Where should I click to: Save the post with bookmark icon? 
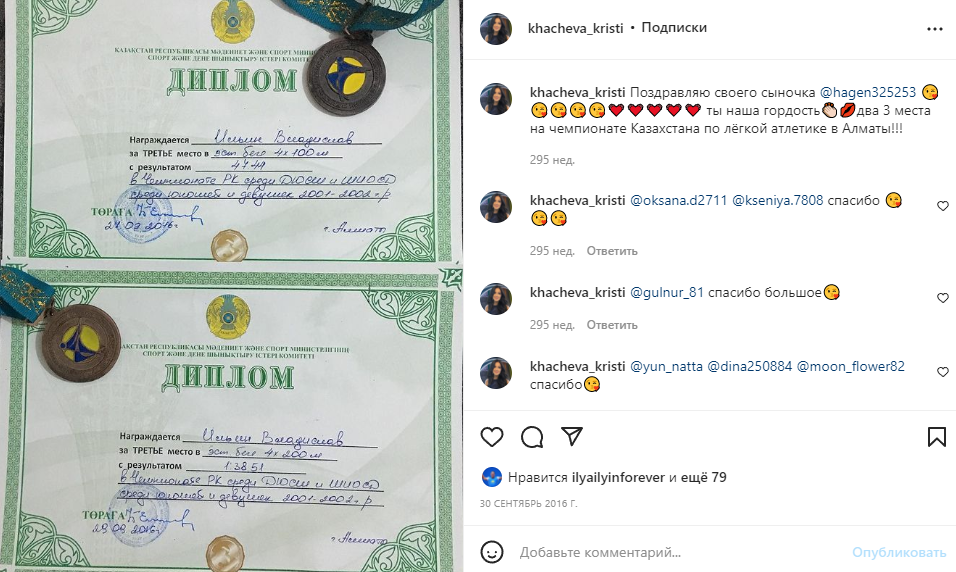point(936,437)
